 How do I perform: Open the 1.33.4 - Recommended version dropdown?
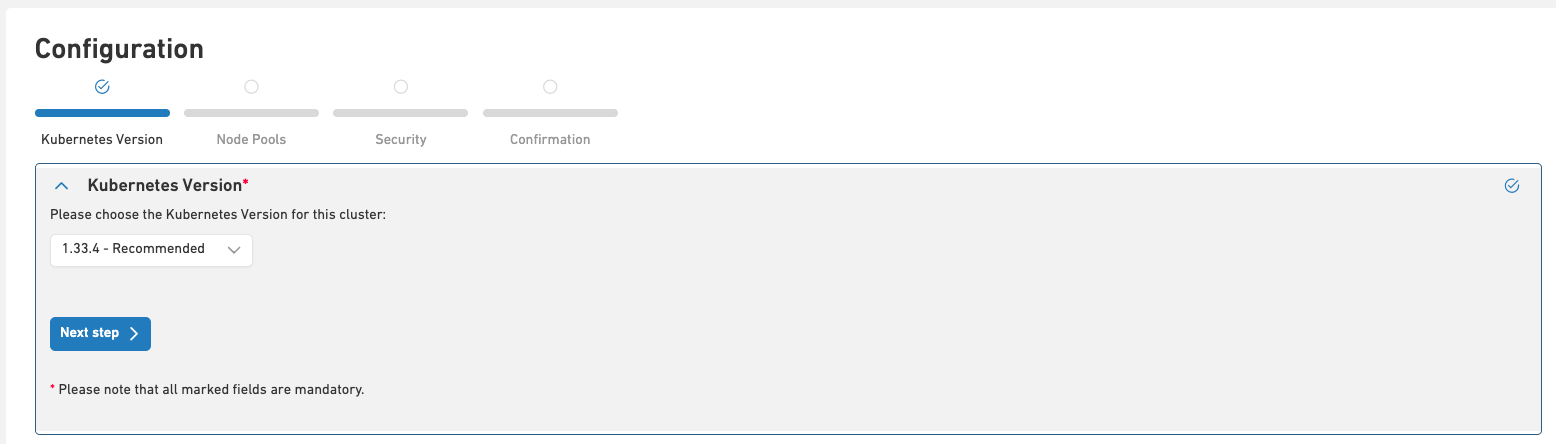click(151, 250)
